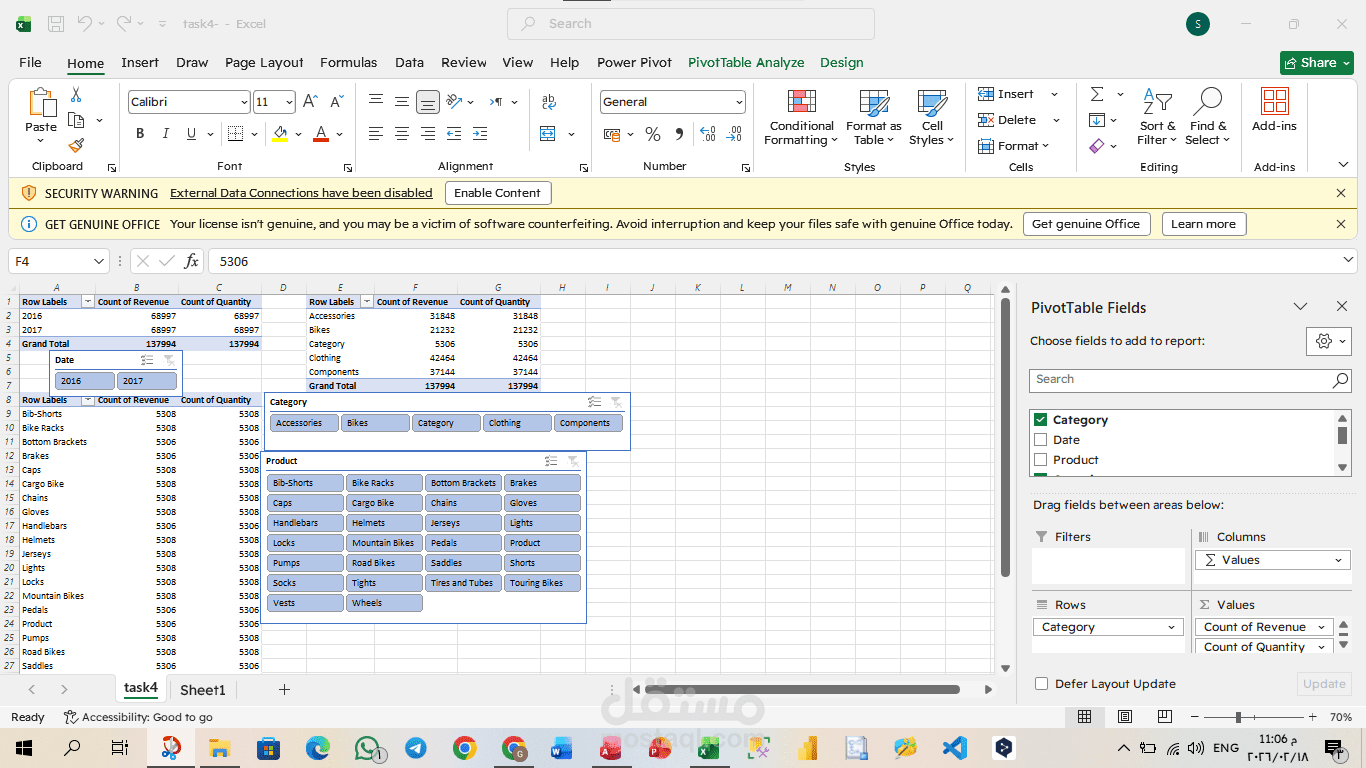Viewport: 1366px width, 768px height.
Task: Switch to the PivotTable Analyze tab
Action: 746,62
